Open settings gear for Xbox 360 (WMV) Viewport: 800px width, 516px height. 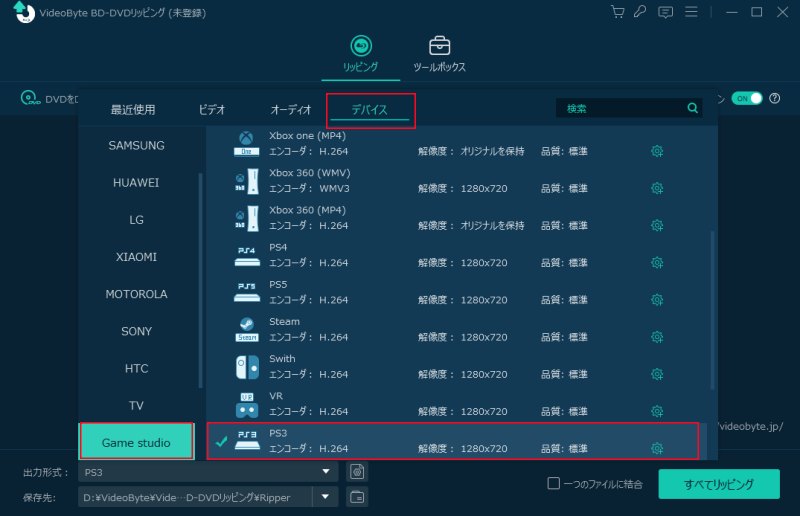coord(657,188)
